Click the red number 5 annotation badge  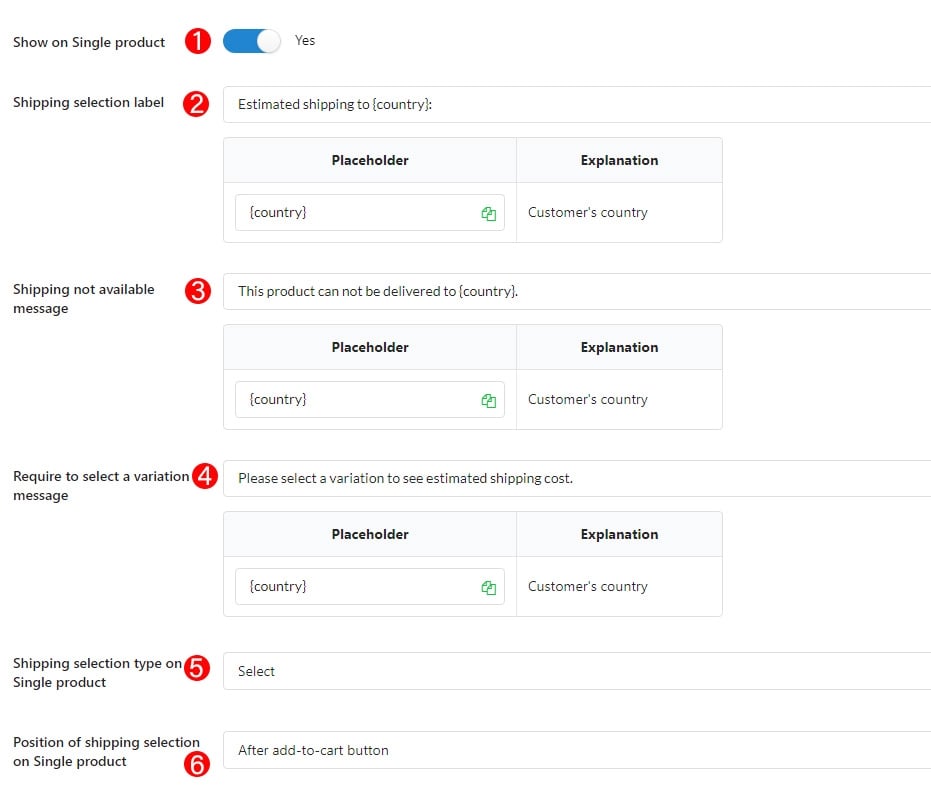point(197,668)
